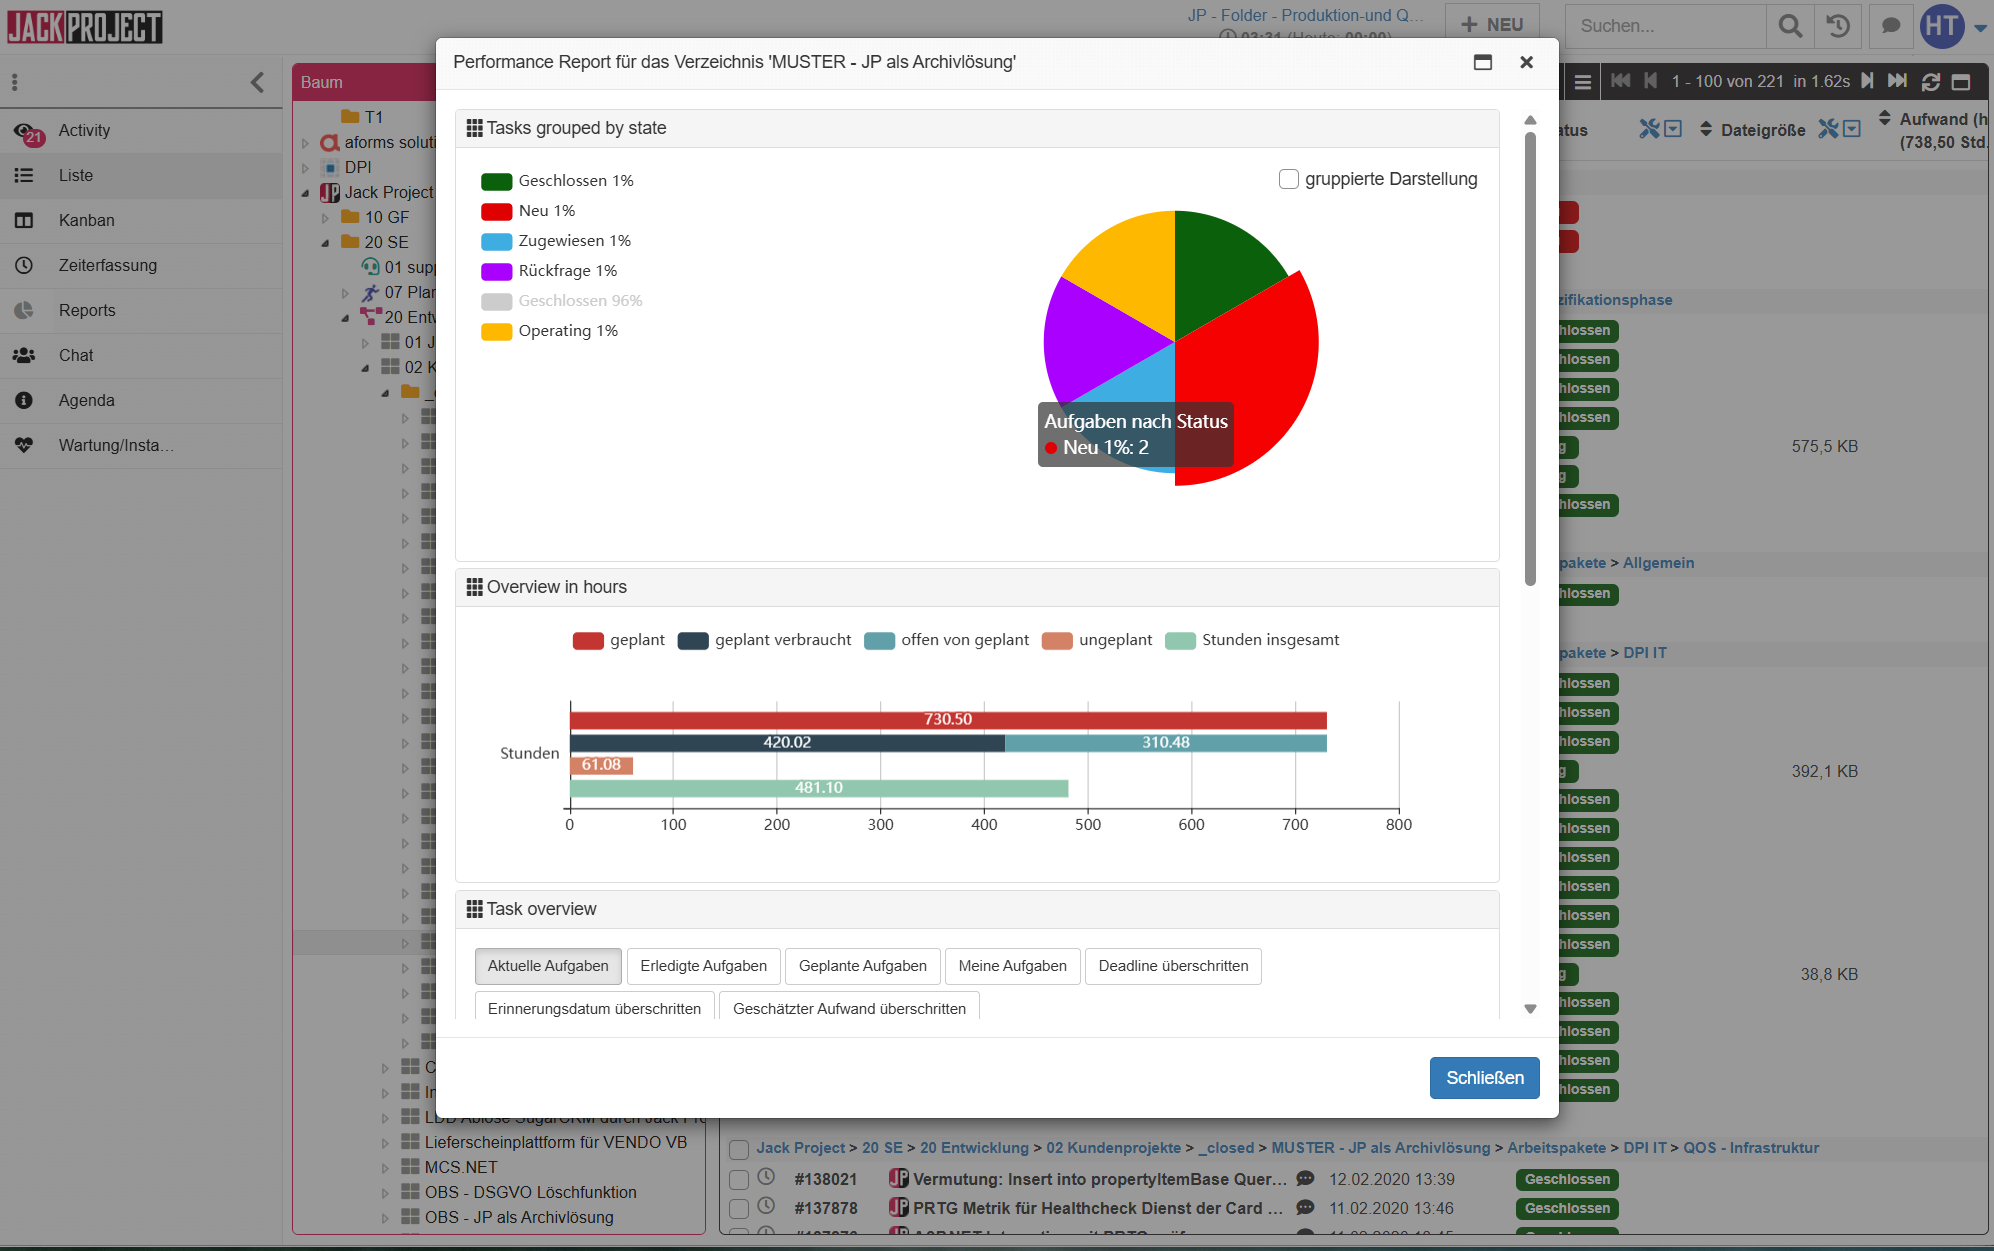This screenshot has height=1251, width=1994.
Task: Open the chat bubble icon in header
Action: 1890,26
